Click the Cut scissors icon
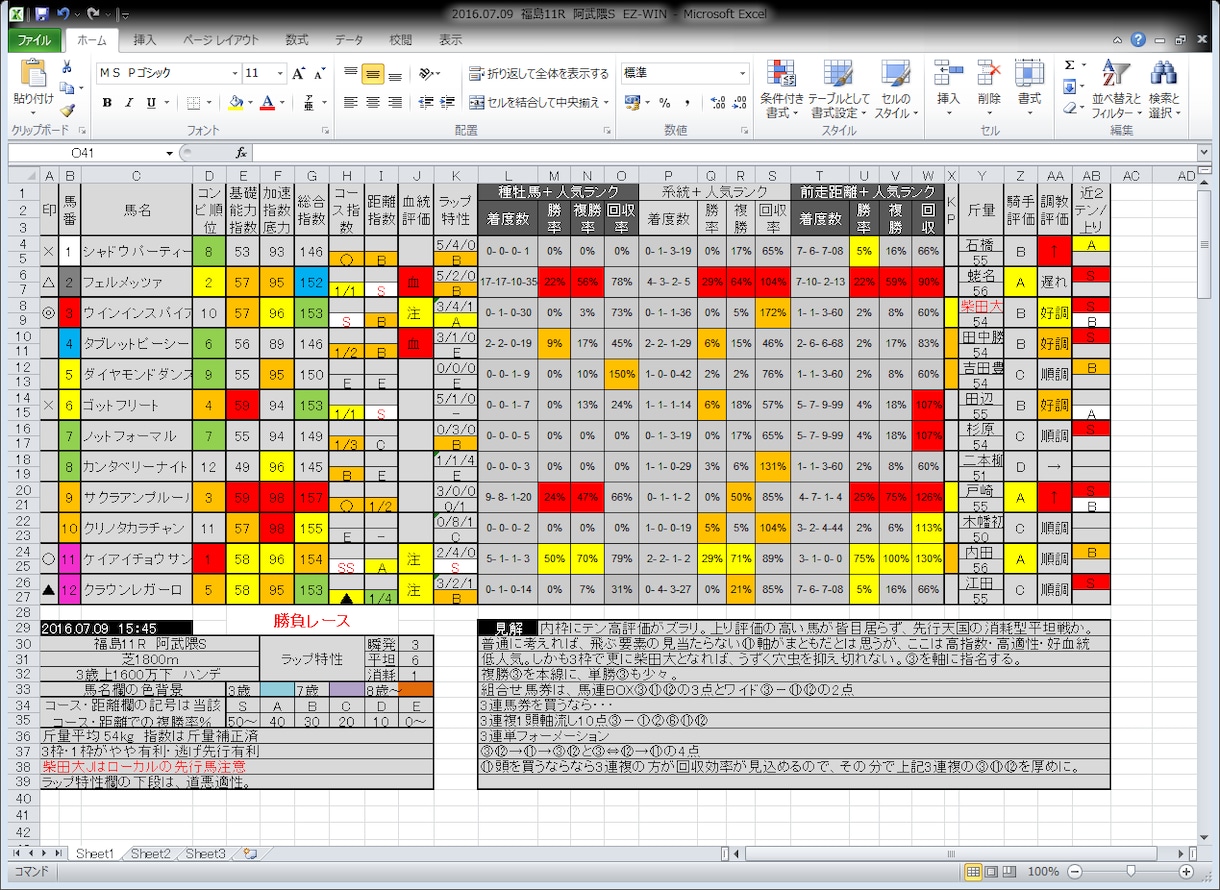 [x=68, y=68]
